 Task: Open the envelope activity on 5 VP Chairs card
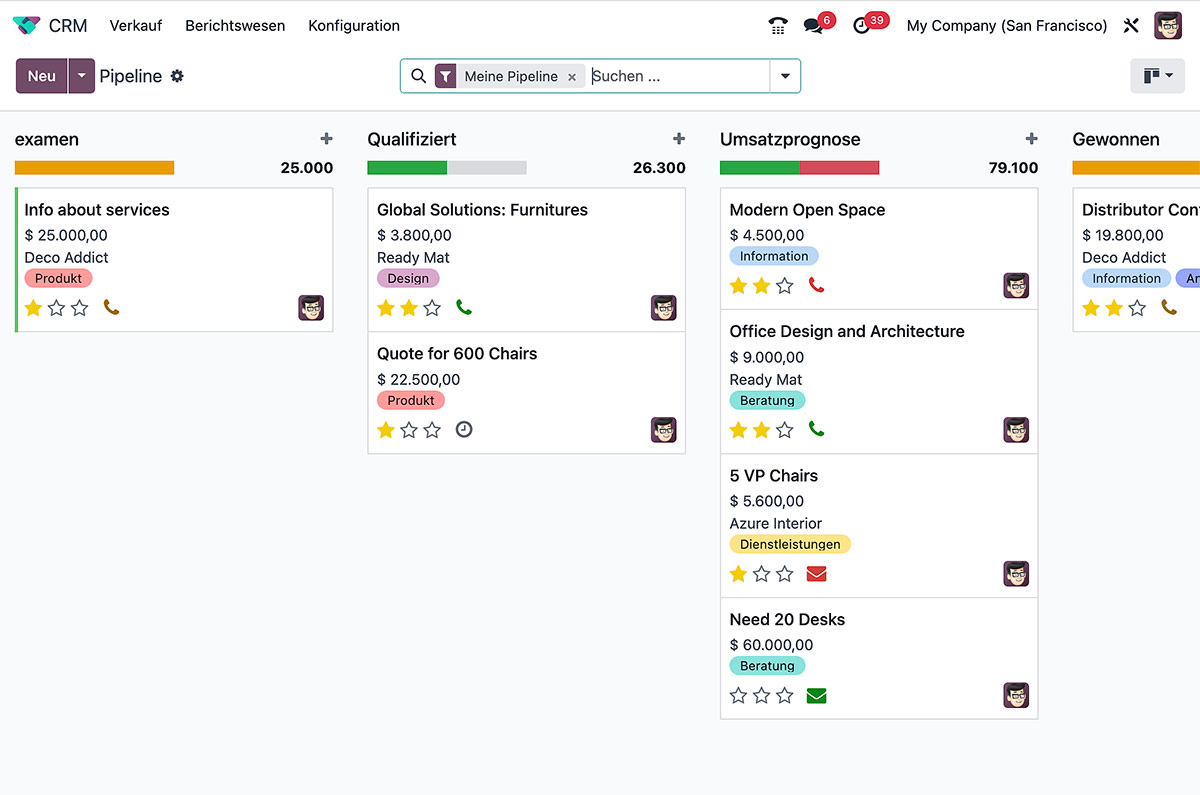pyautogui.click(x=816, y=574)
